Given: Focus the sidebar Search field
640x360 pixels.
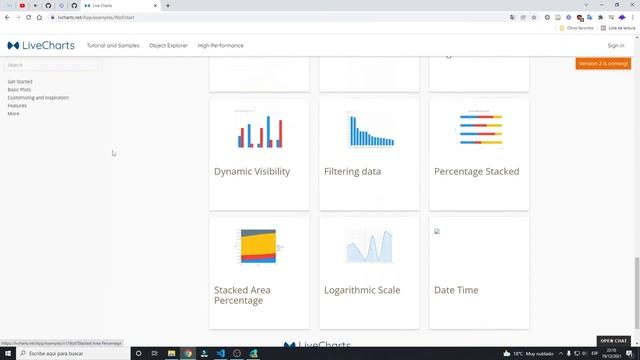Looking at the screenshot, I should [52, 65].
